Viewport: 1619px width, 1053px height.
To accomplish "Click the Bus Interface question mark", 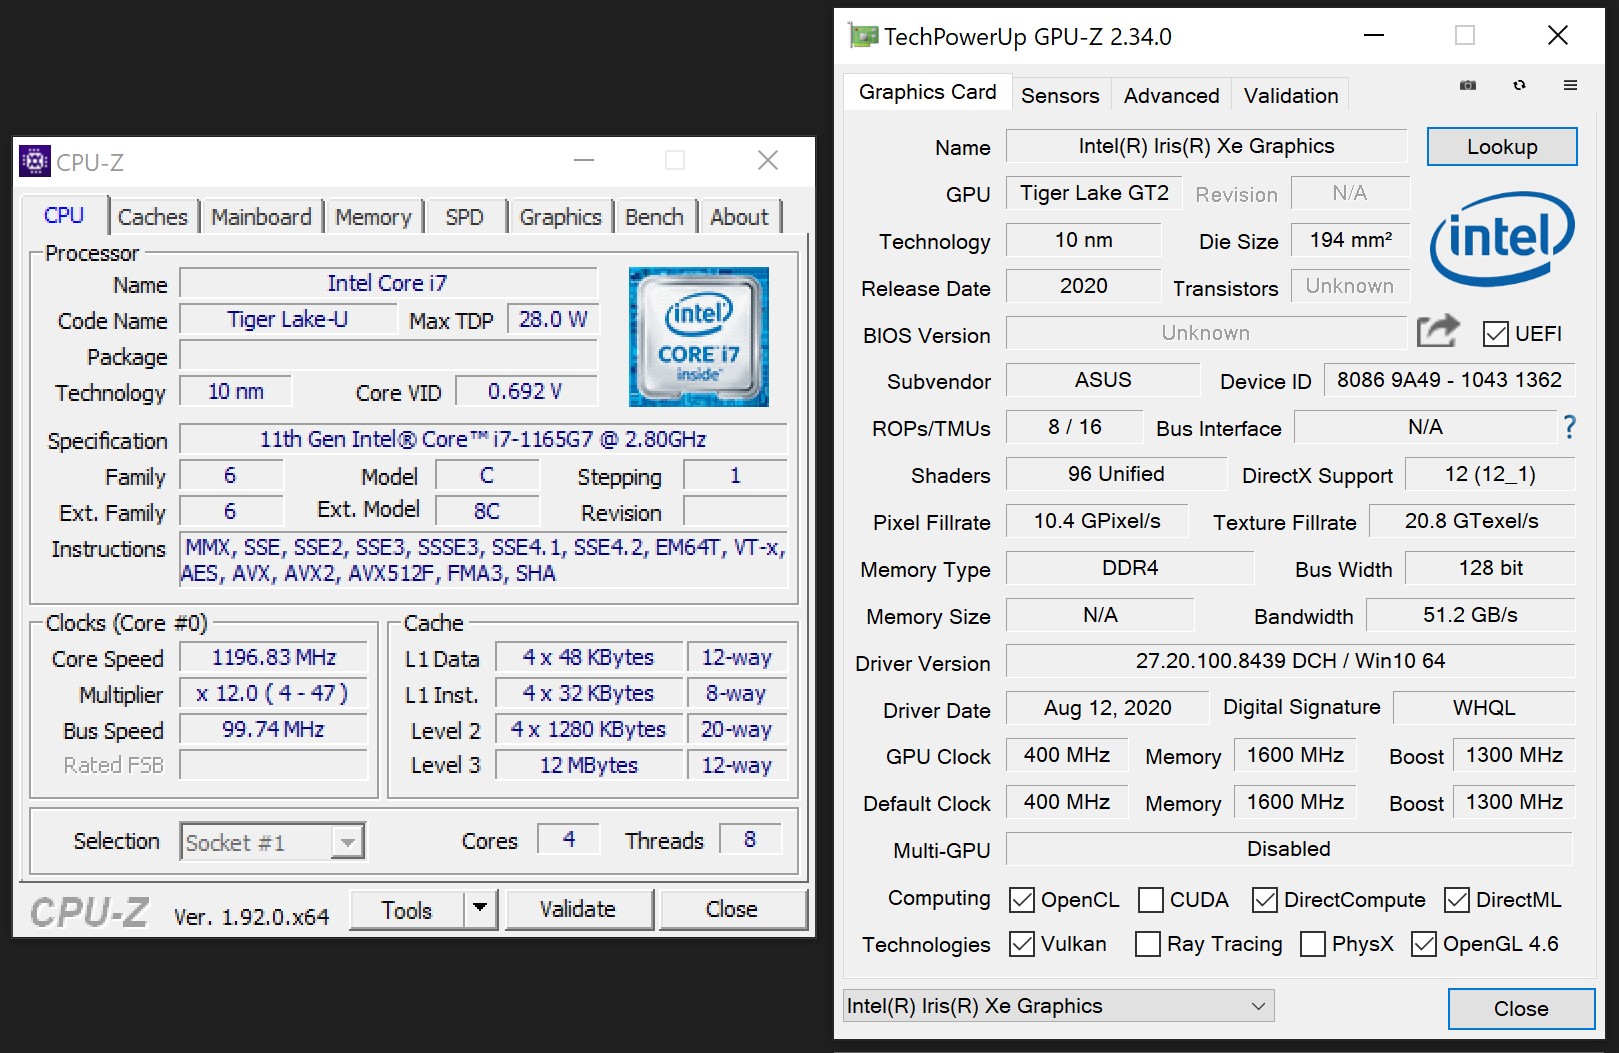I will click(1569, 428).
